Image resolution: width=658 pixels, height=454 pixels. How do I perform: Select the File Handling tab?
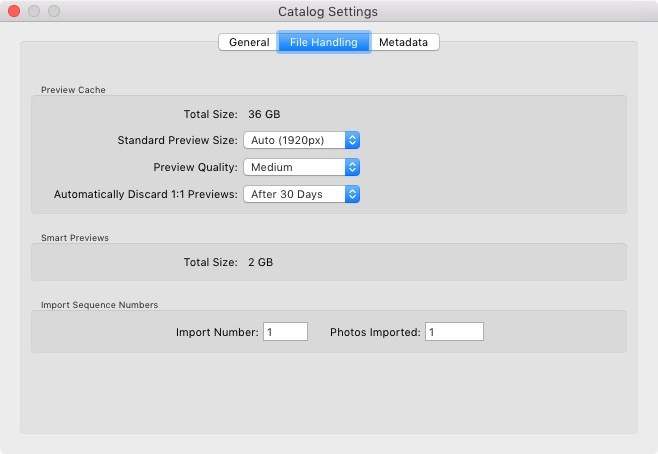pyautogui.click(x=323, y=42)
